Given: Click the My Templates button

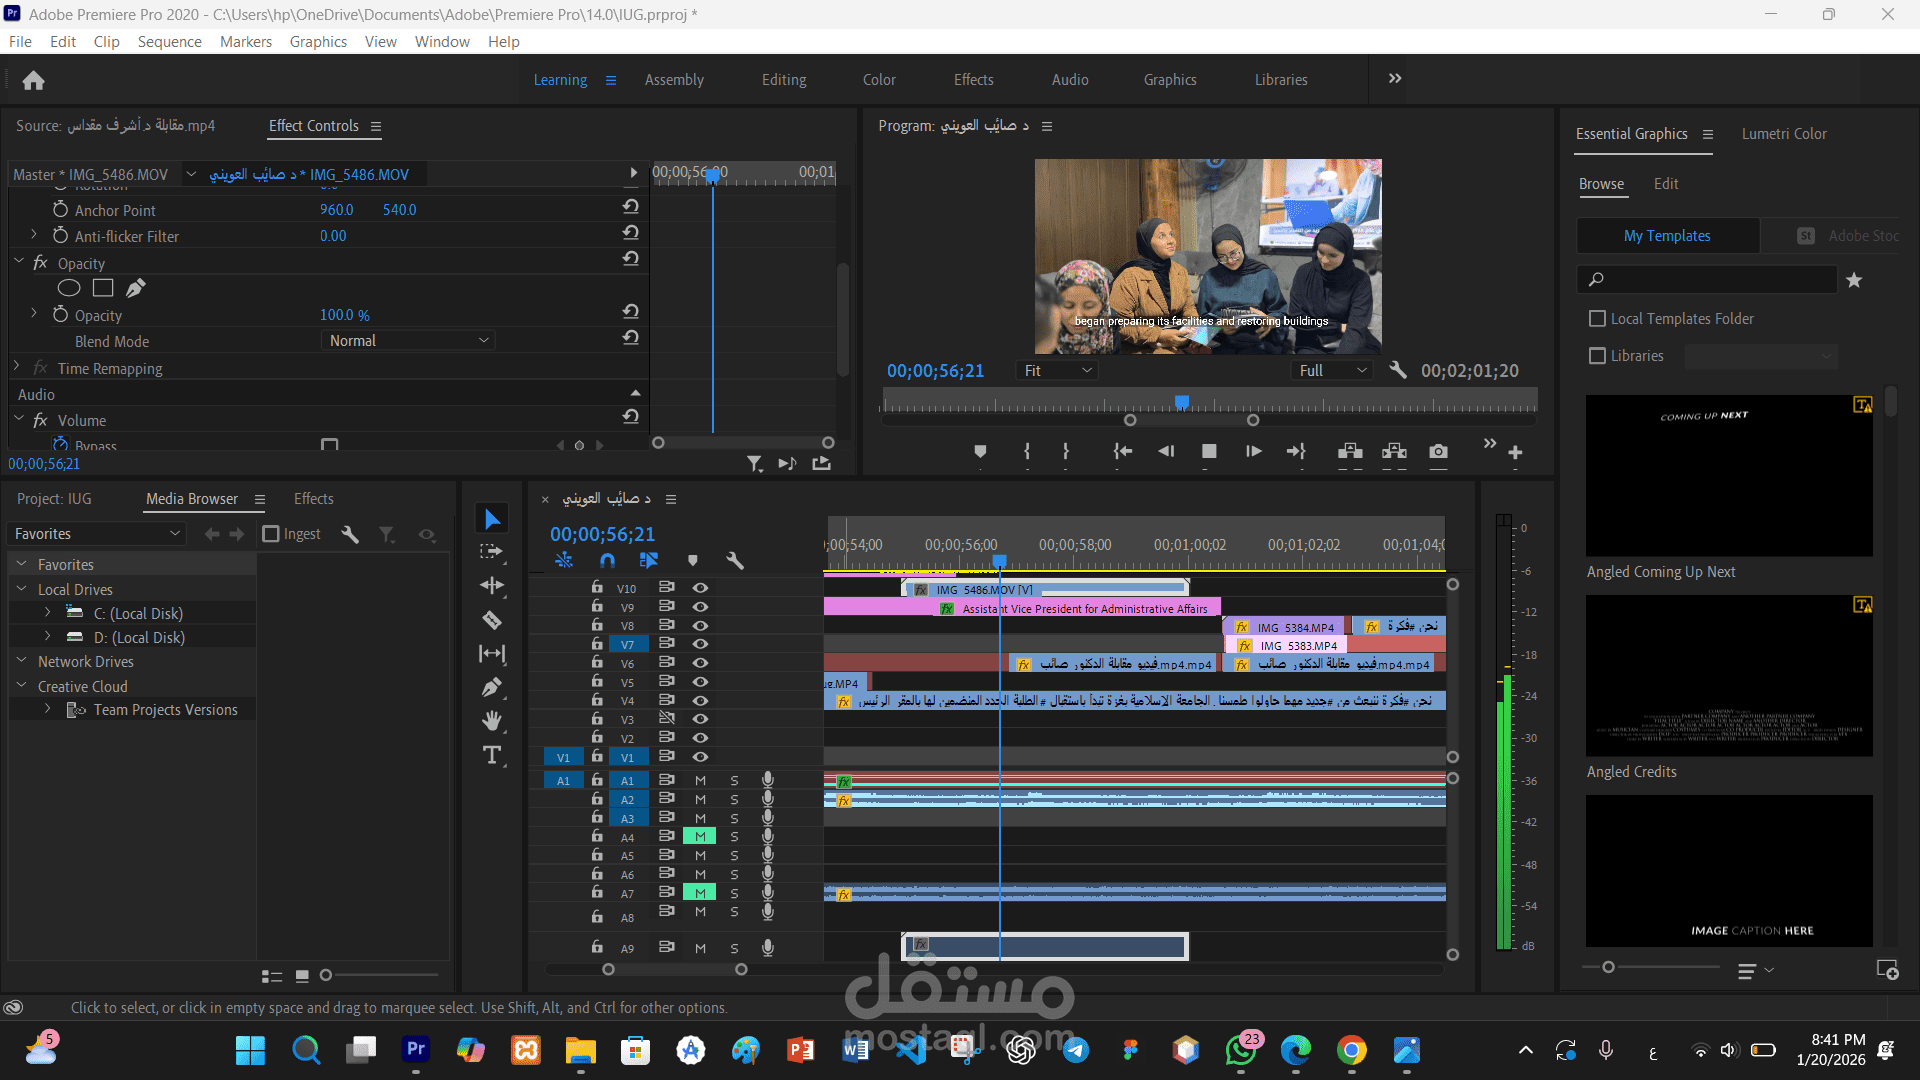Looking at the screenshot, I should tap(1667, 236).
